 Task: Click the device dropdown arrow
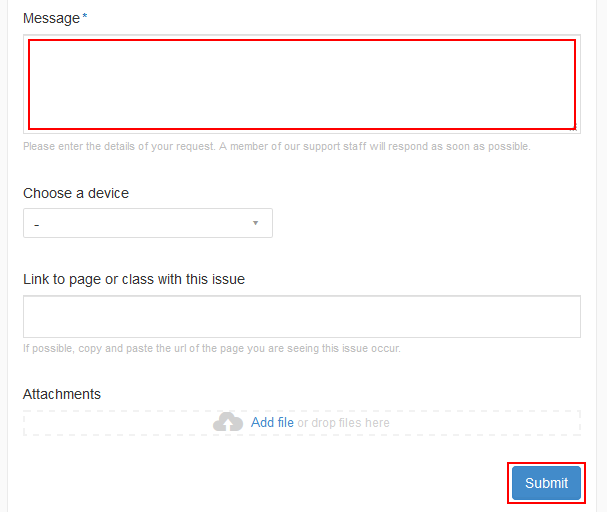[255, 223]
